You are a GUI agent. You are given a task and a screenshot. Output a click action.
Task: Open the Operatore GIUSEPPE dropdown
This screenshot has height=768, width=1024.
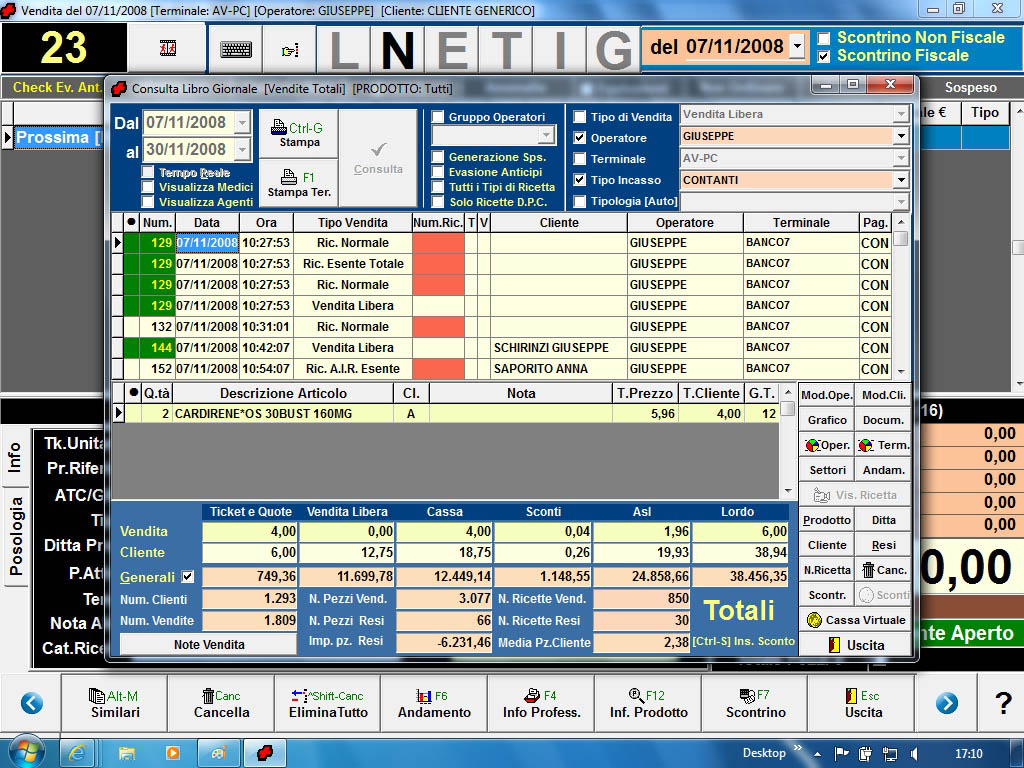tap(900, 136)
